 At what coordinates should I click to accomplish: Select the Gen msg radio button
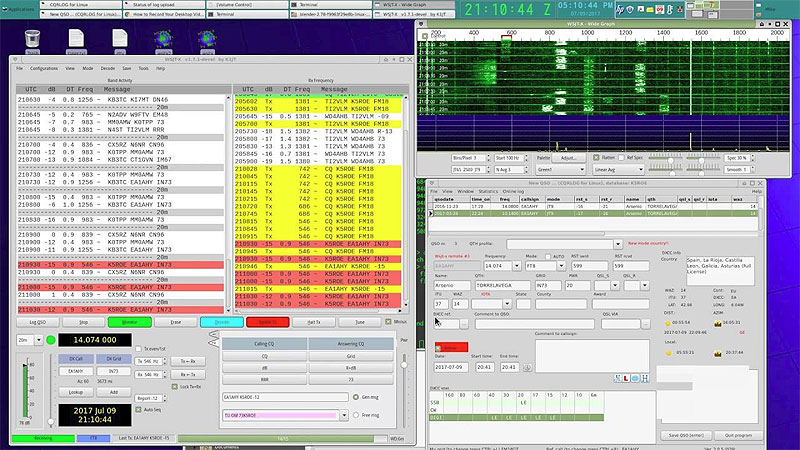[356, 397]
